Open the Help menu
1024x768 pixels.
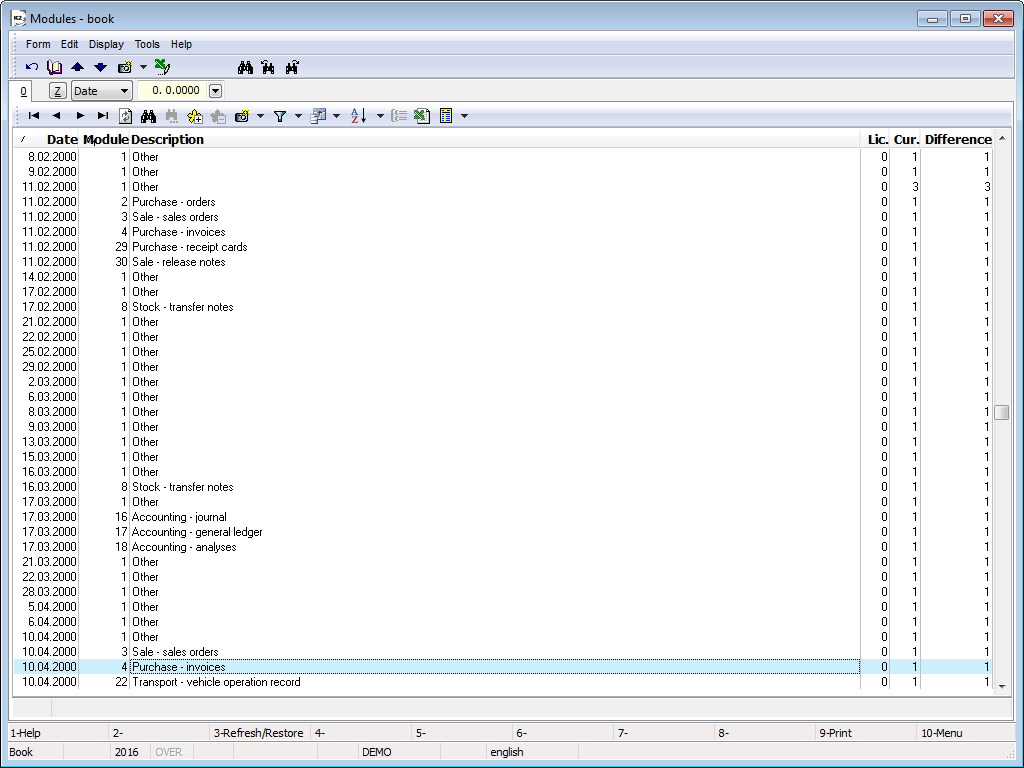182,44
